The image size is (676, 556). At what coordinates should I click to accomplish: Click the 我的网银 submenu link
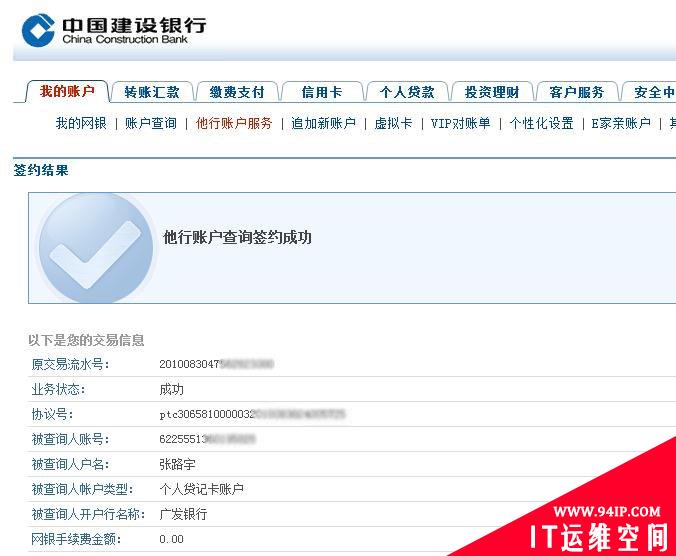coord(81,123)
